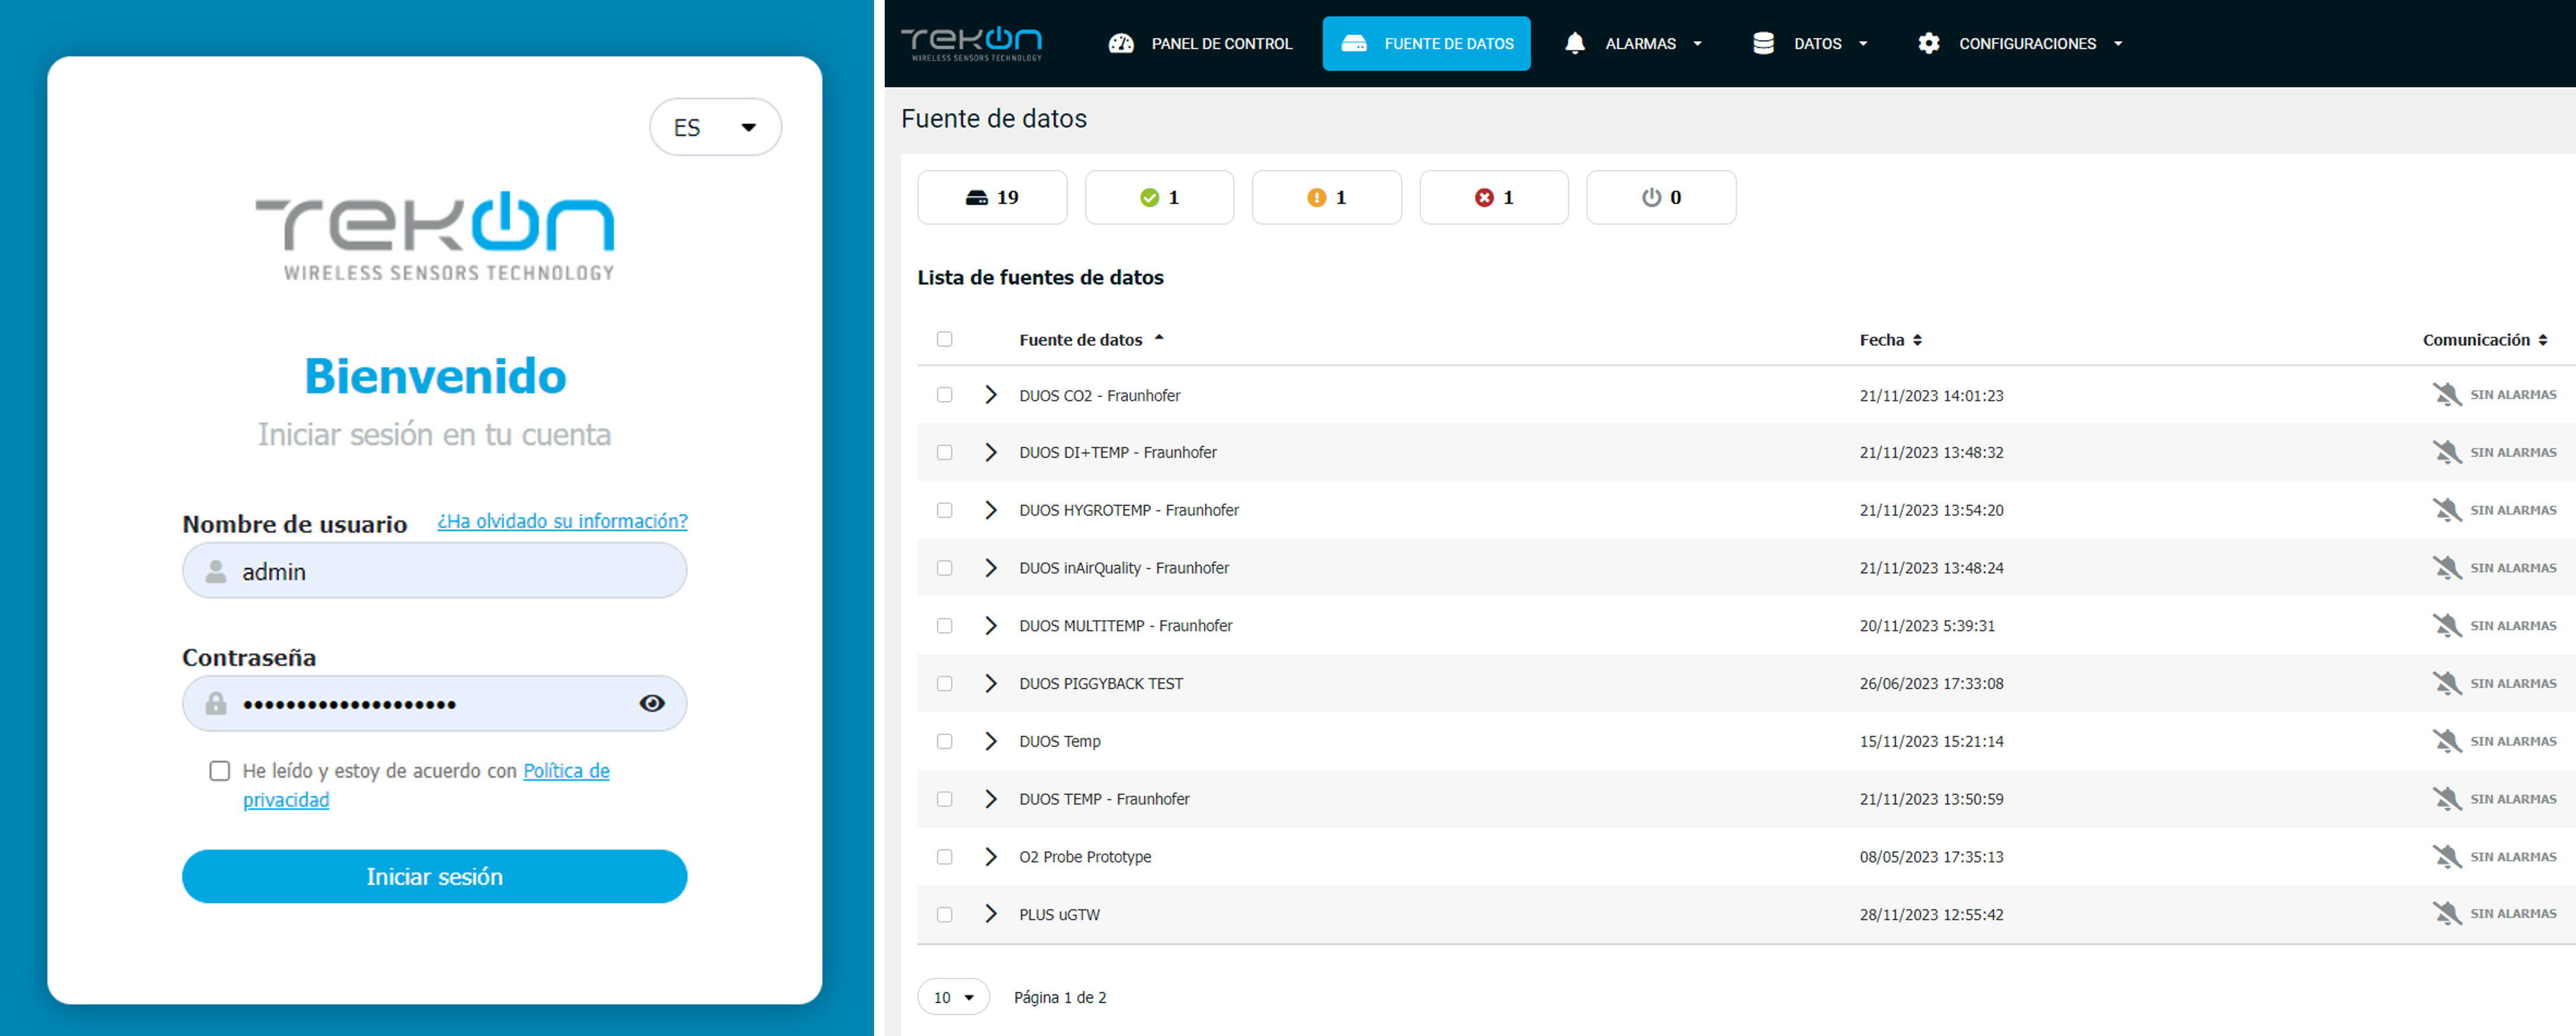Expand the DUOS MULTITEMP - Fraunhofer row
Screen dimensions: 2576x1036
pos(990,626)
